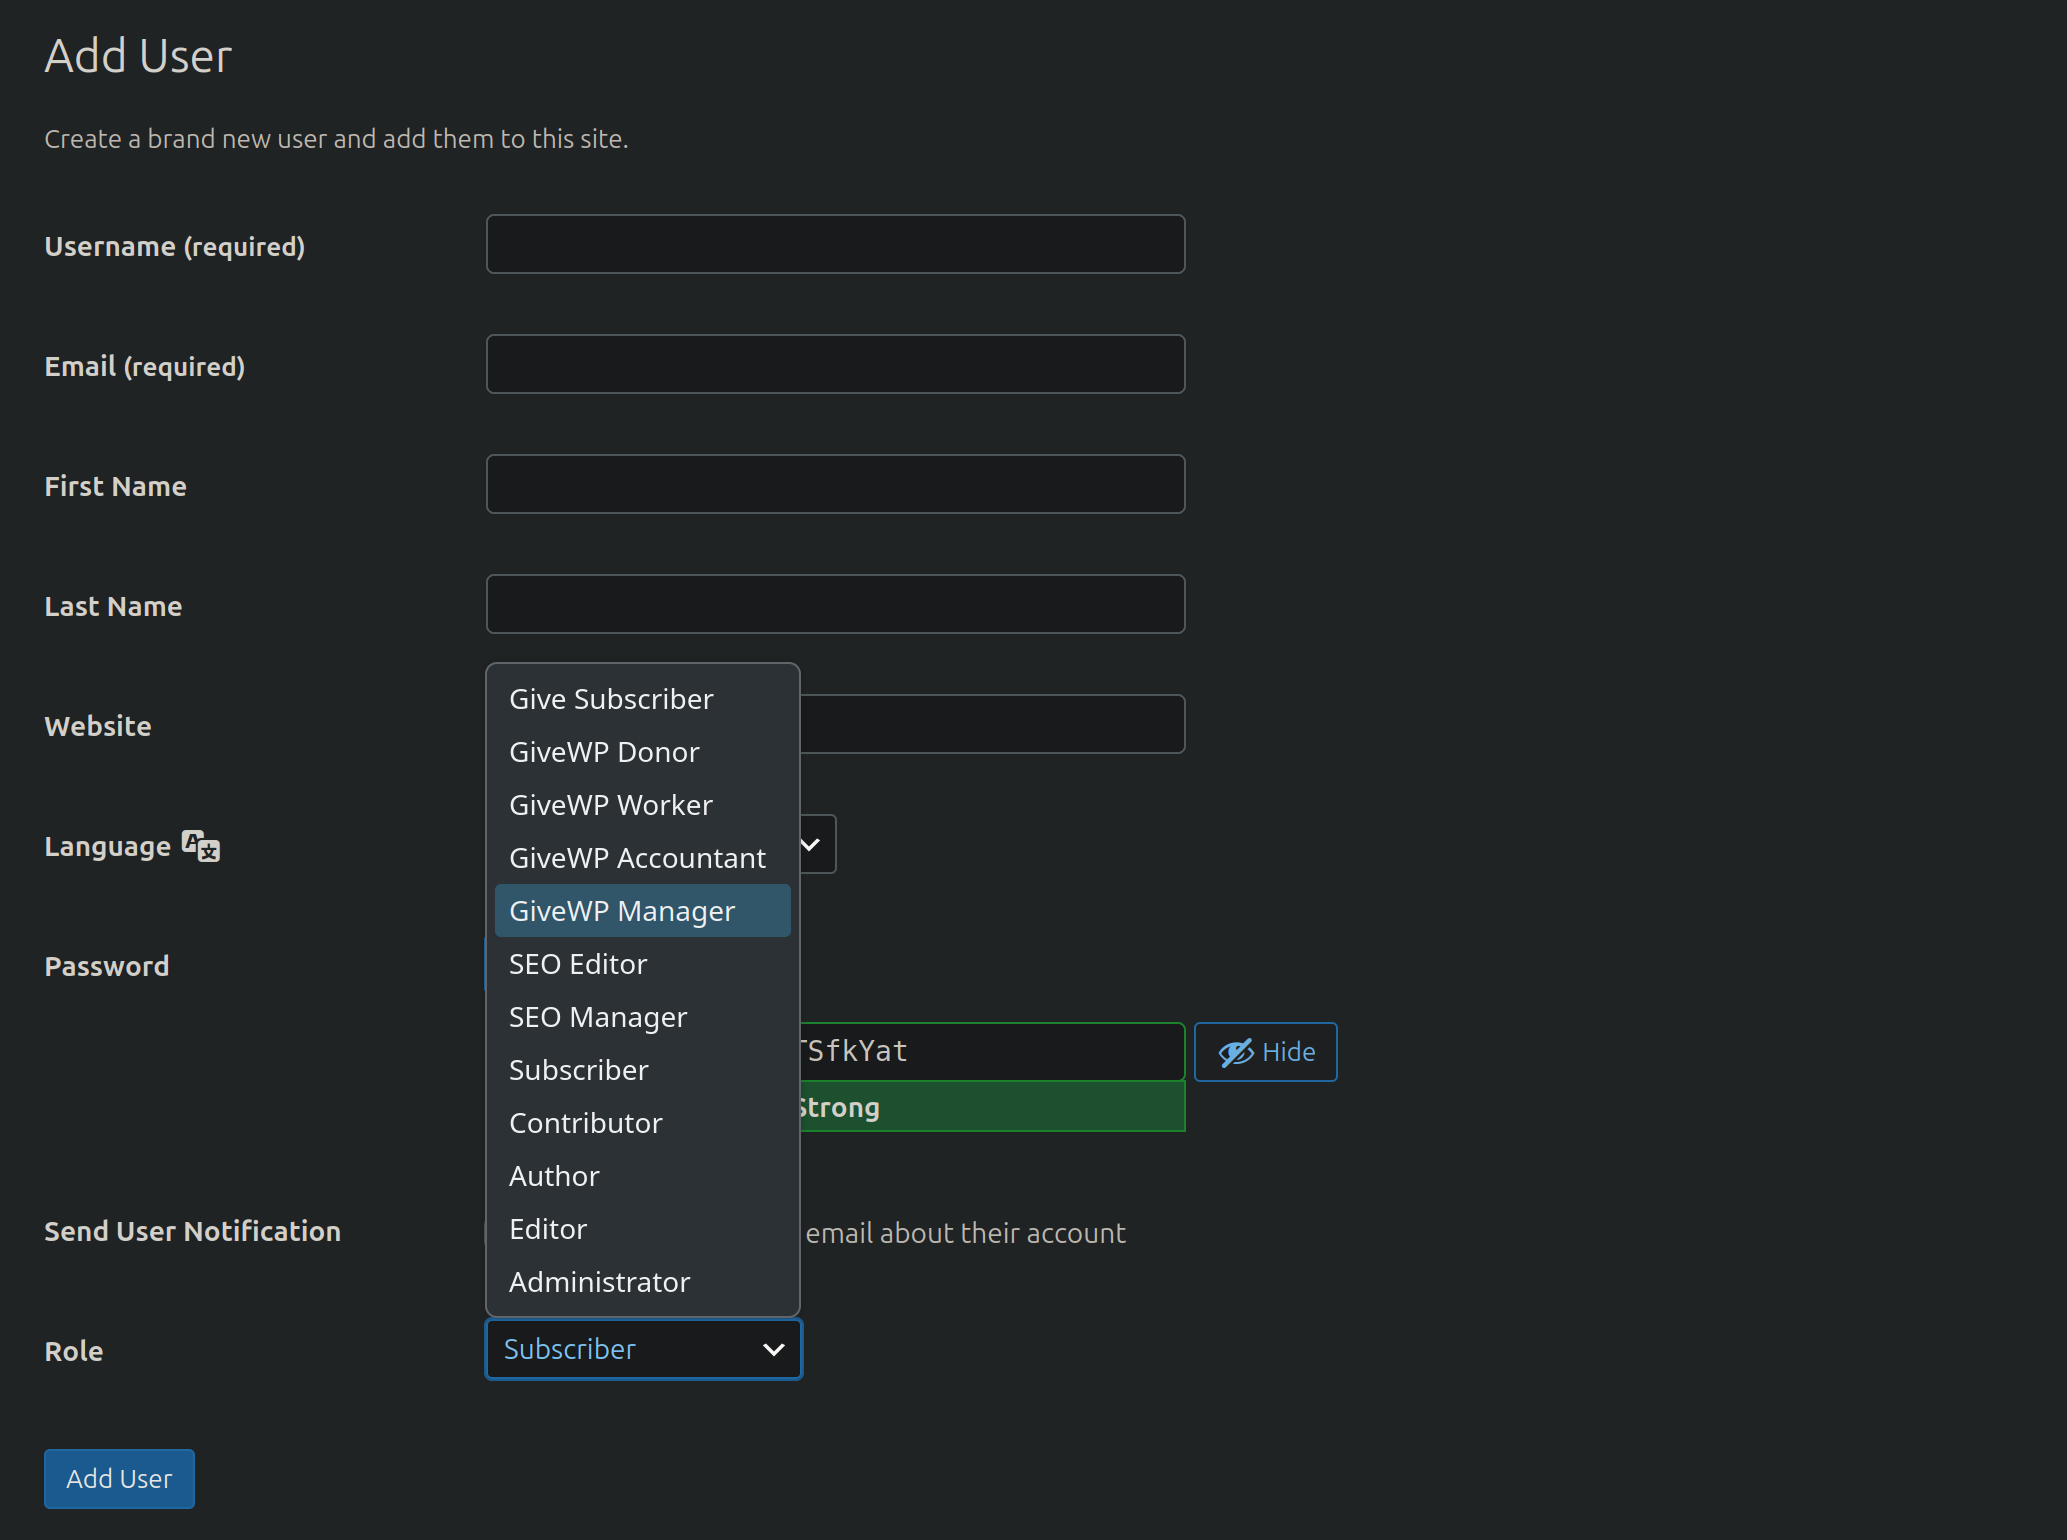
Task: Toggle password visibility with Hide
Action: click(x=1264, y=1051)
